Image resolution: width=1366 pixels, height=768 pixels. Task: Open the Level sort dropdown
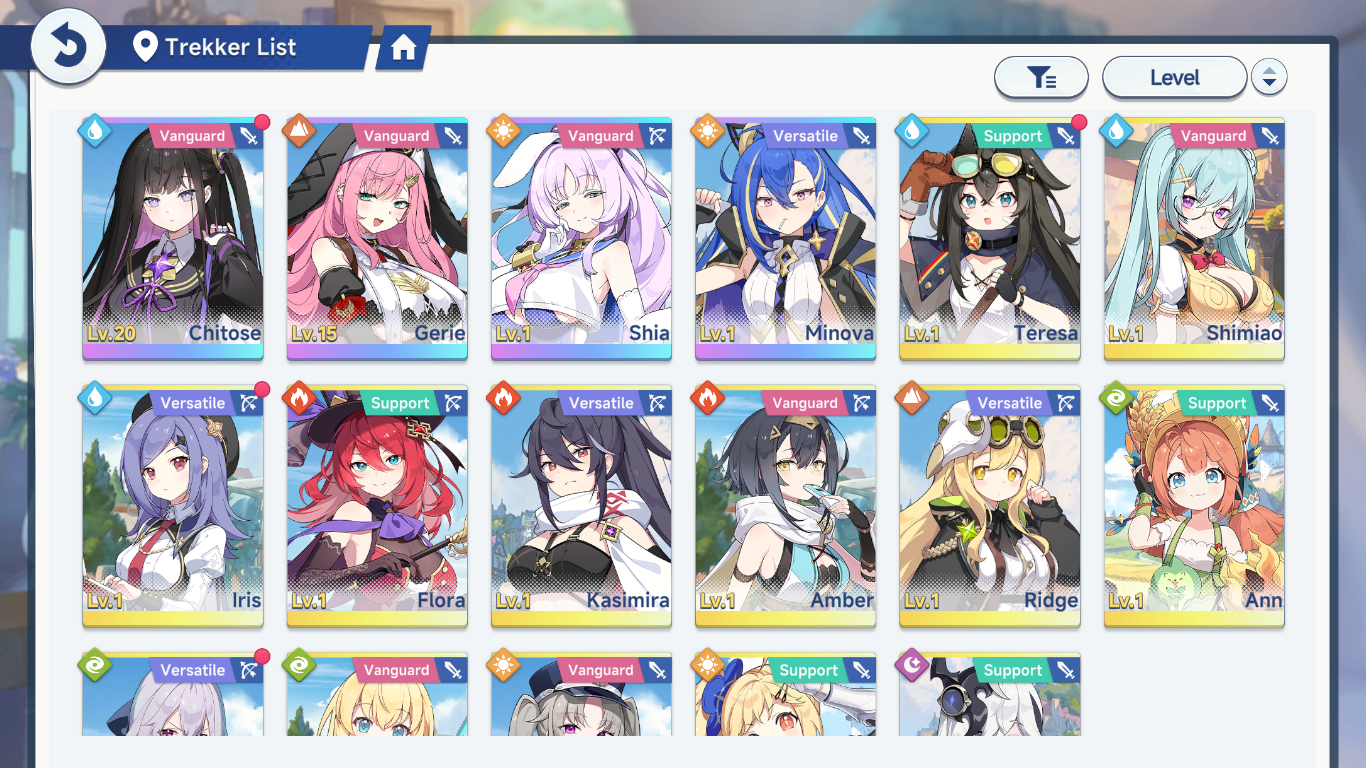click(x=1175, y=77)
